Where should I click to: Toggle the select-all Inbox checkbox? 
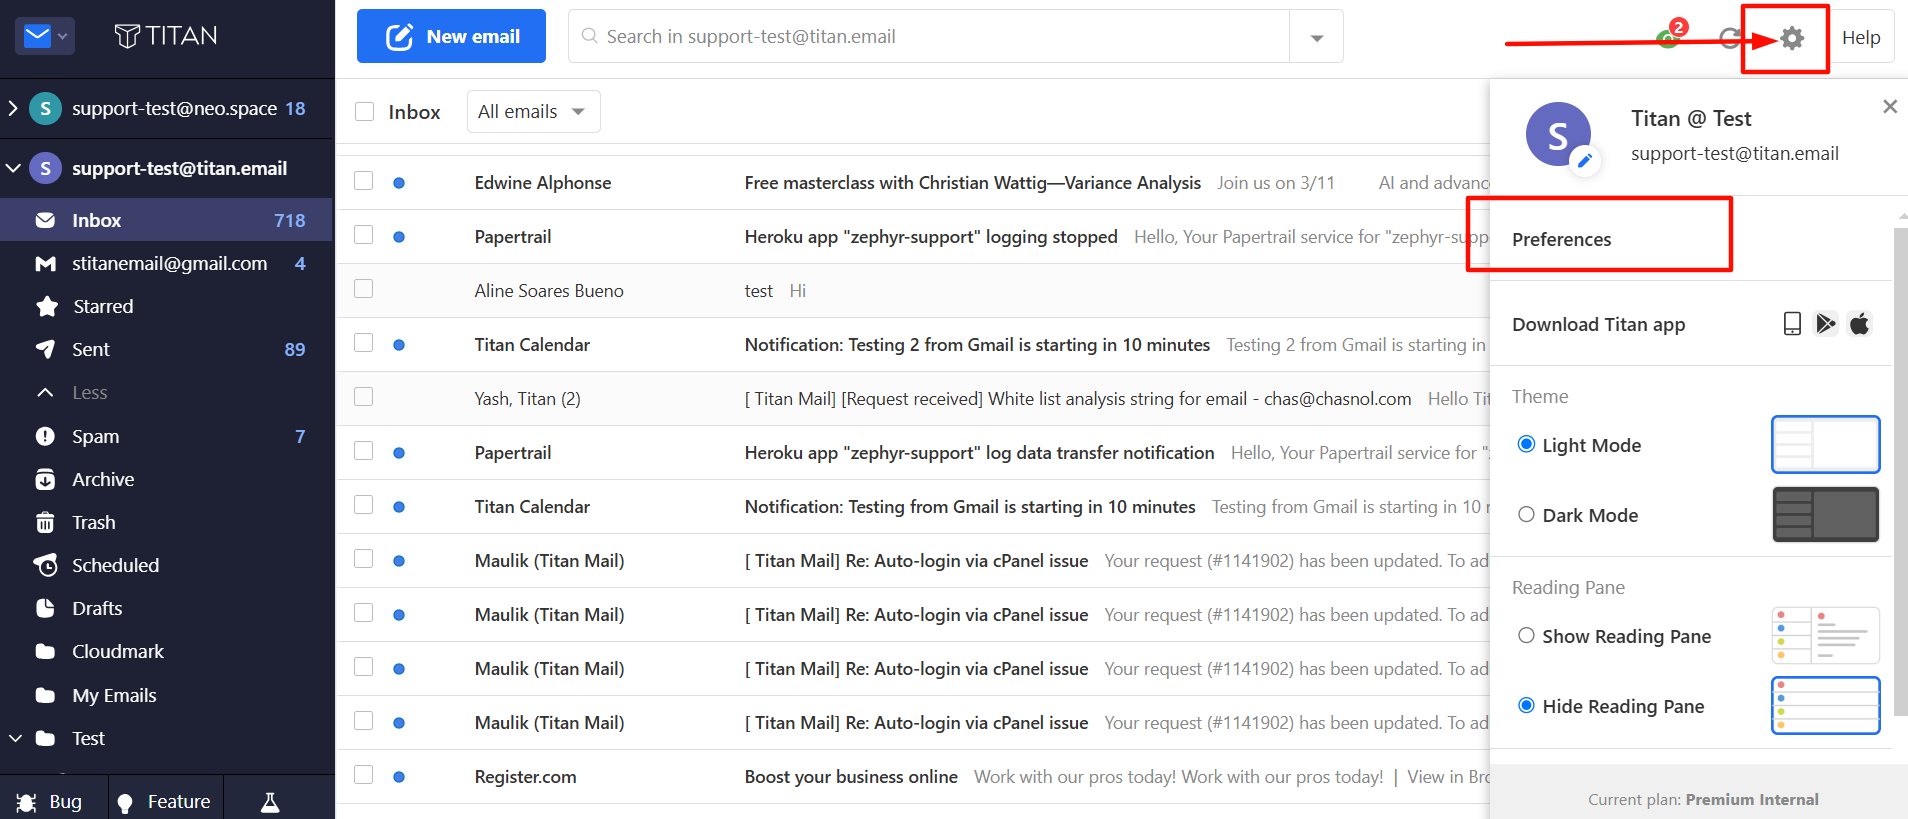pos(364,112)
